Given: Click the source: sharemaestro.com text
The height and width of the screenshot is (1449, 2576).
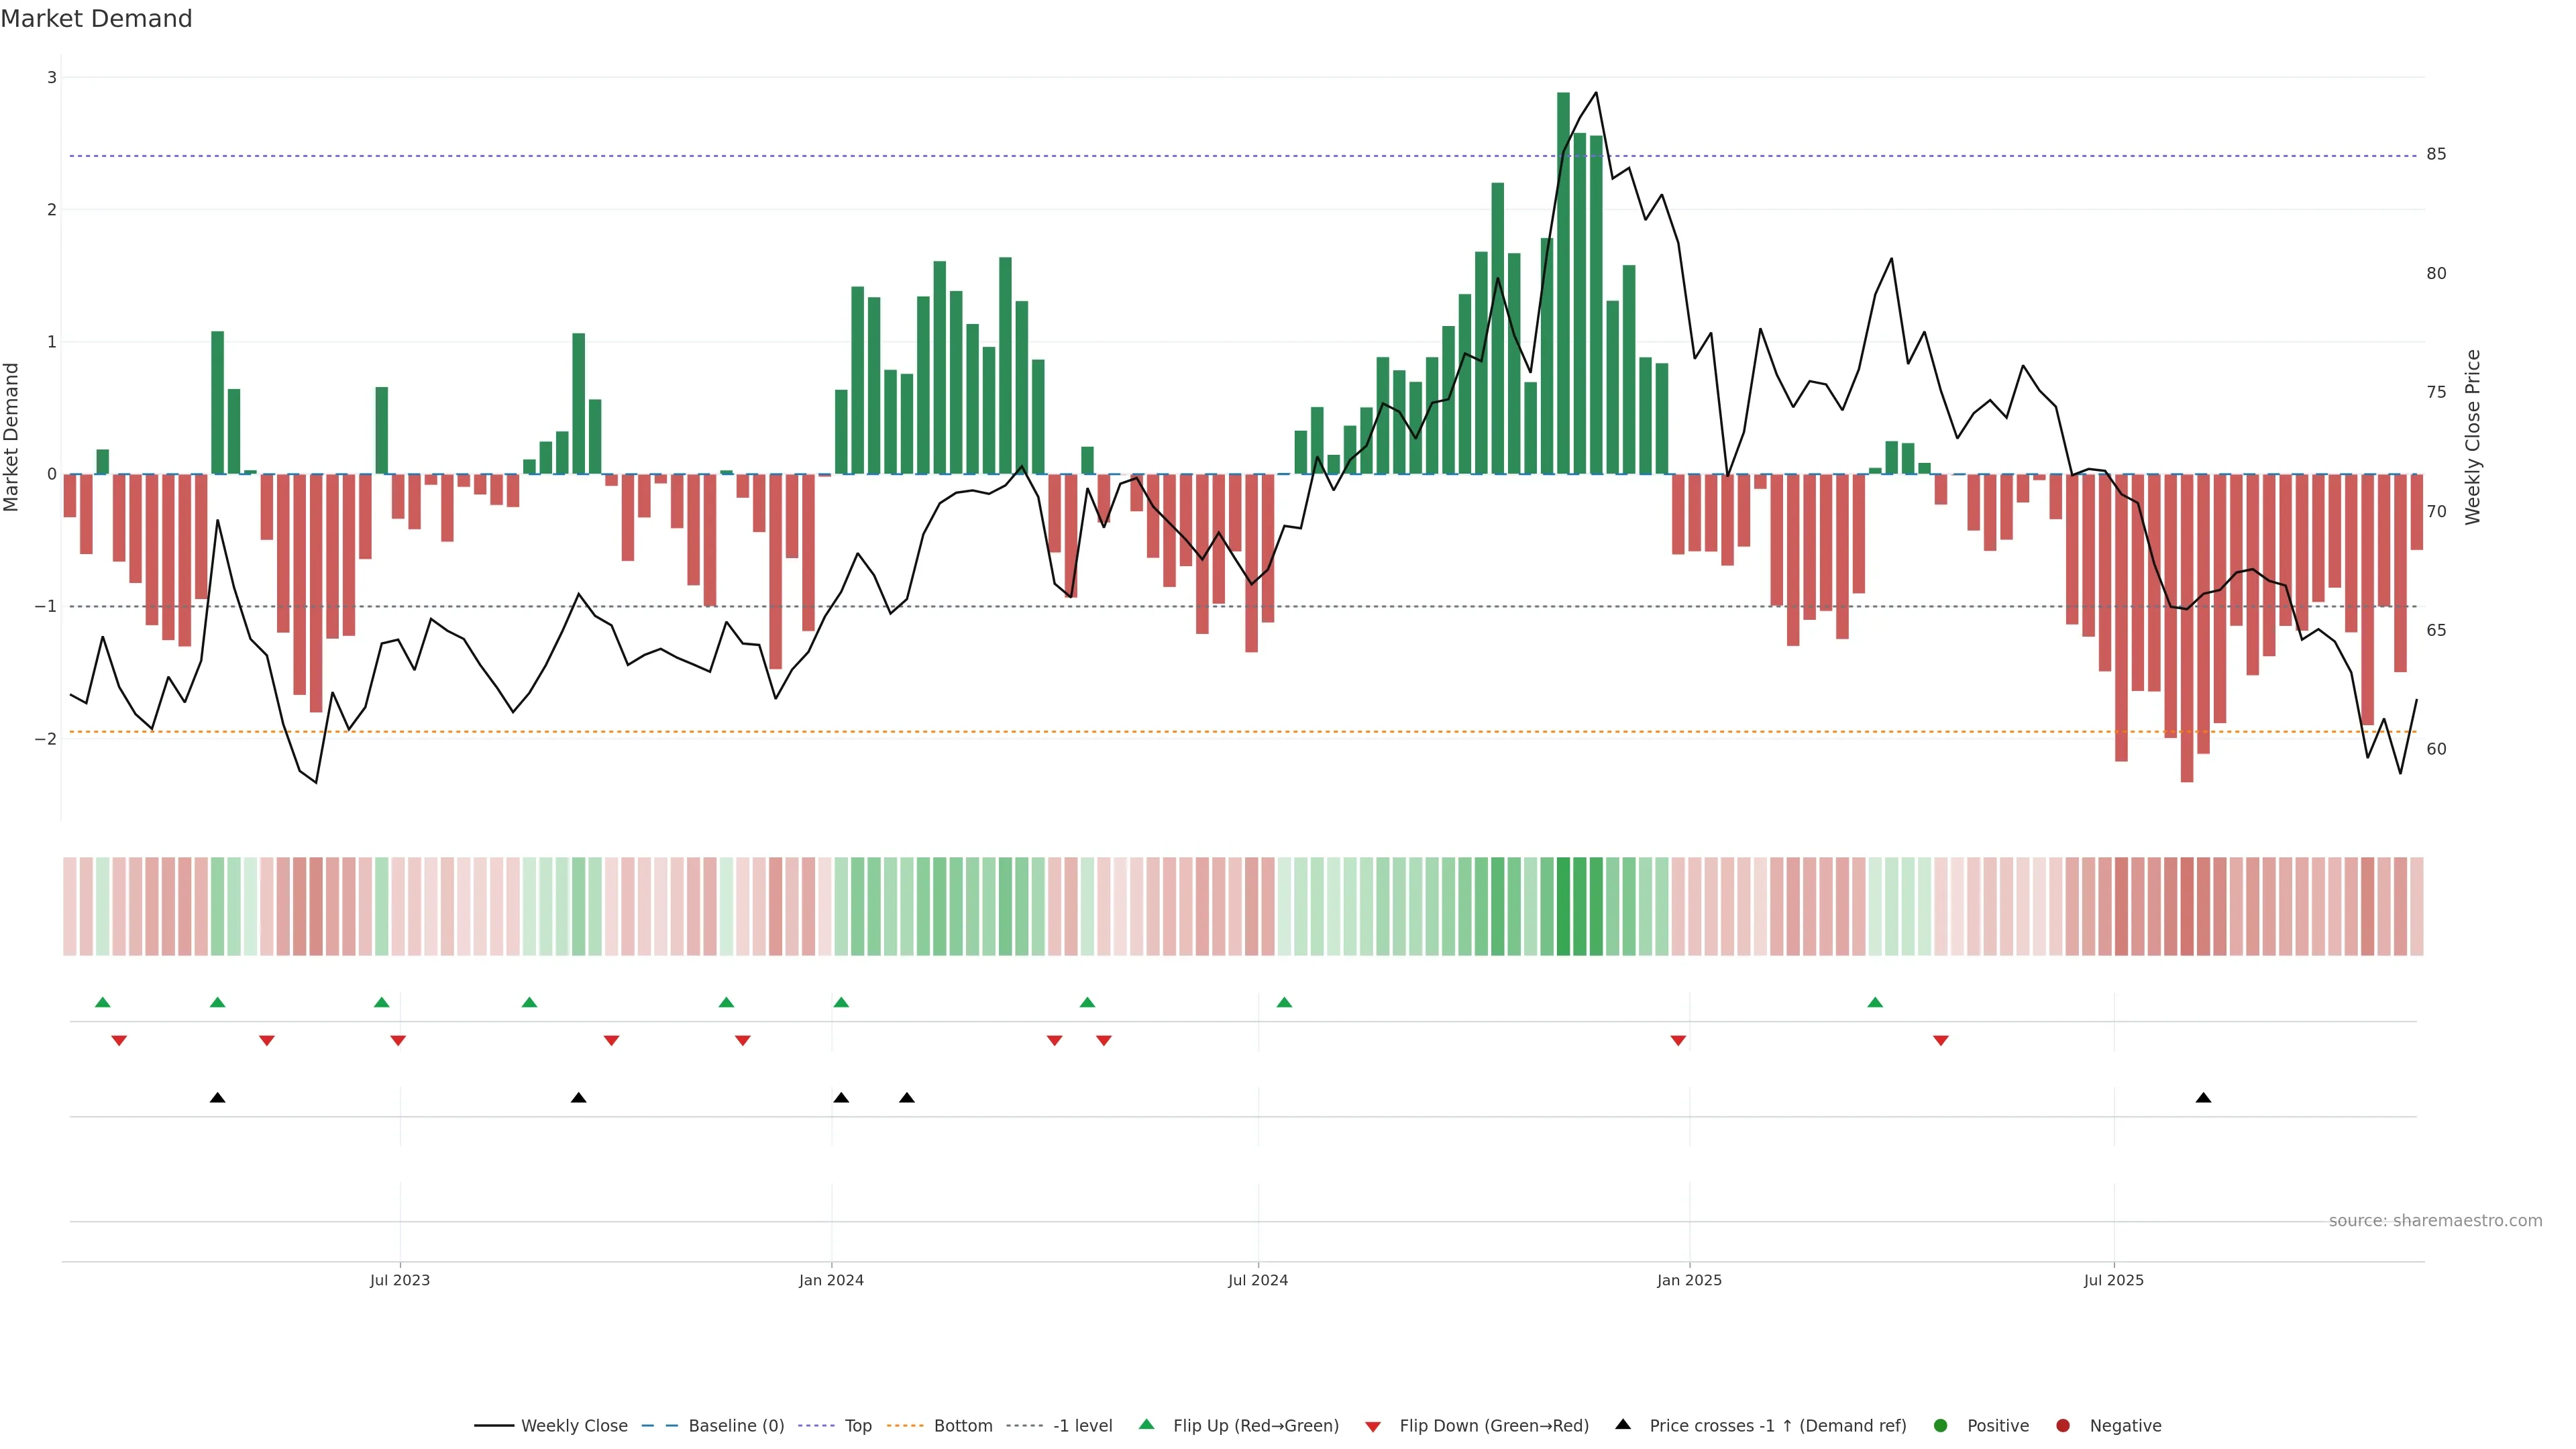Looking at the screenshot, I should [x=2435, y=1220].
